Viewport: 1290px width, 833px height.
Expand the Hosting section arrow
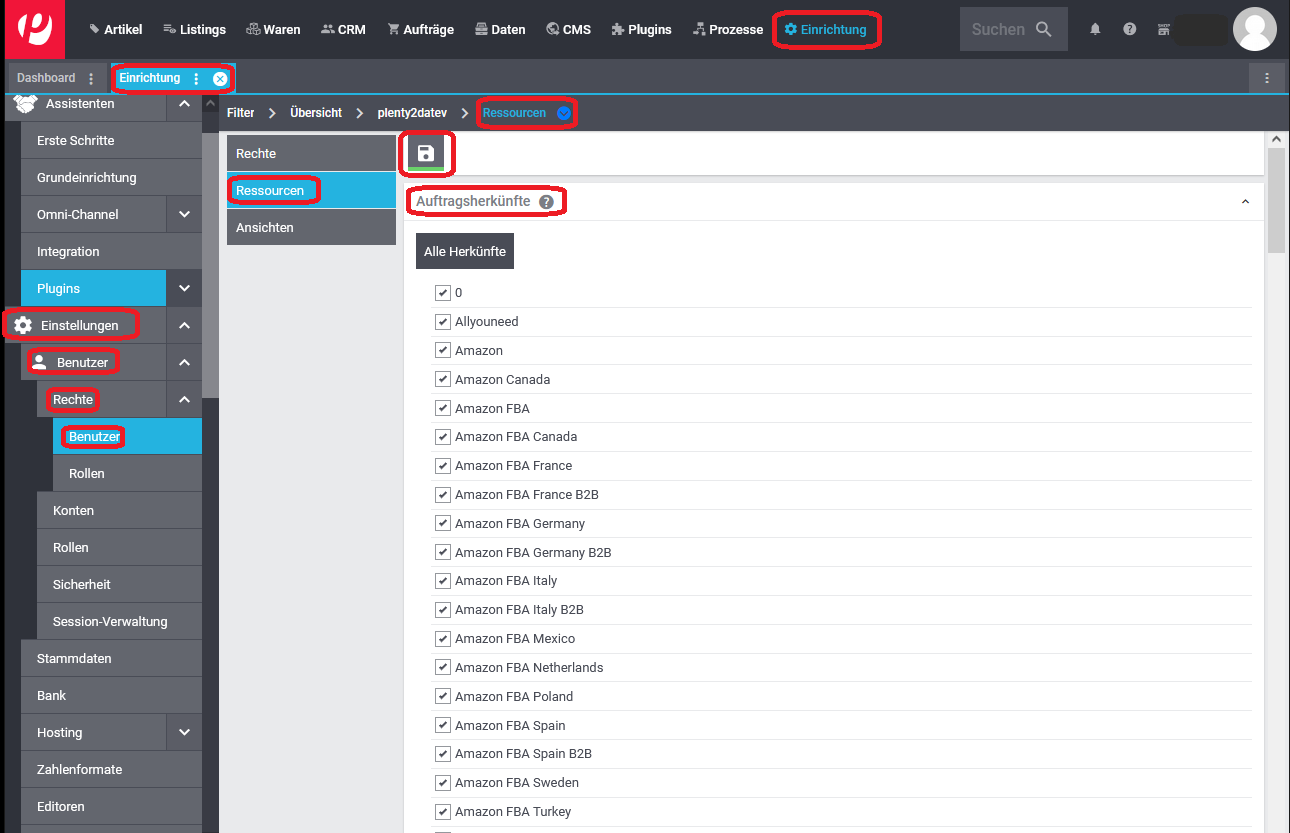tap(184, 732)
